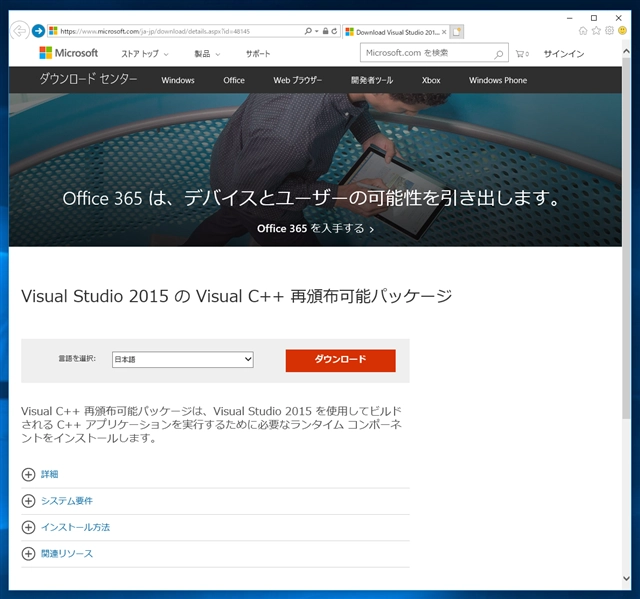
Task: Click the smiley feedback icon
Action: coord(622,31)
